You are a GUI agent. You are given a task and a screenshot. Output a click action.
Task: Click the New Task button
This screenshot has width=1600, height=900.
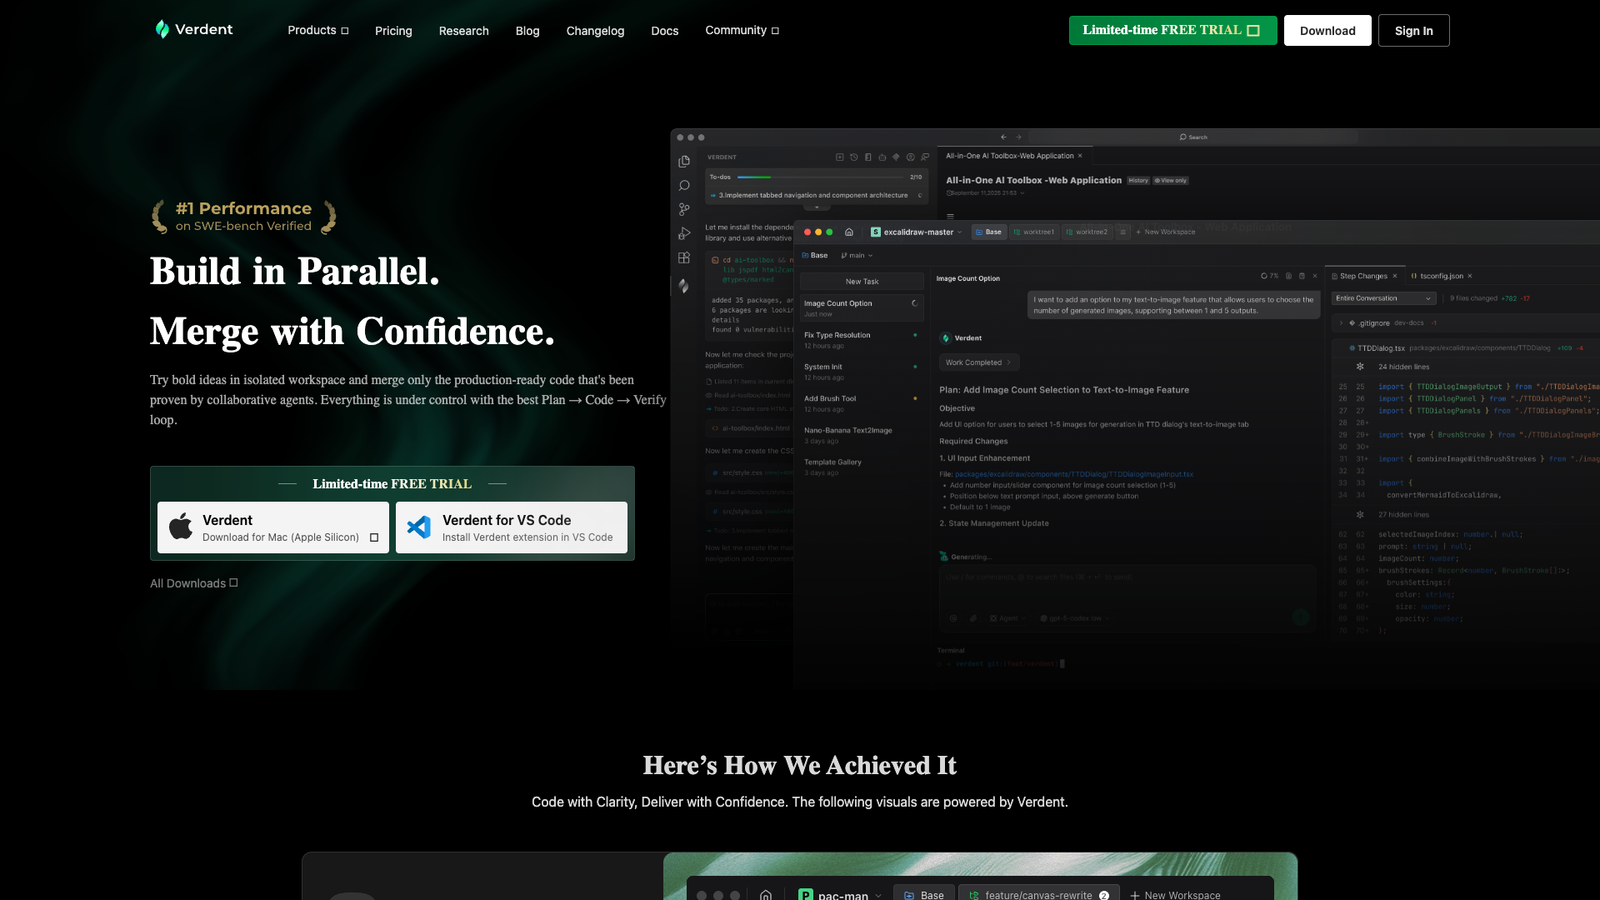click(x=862, y=282)
